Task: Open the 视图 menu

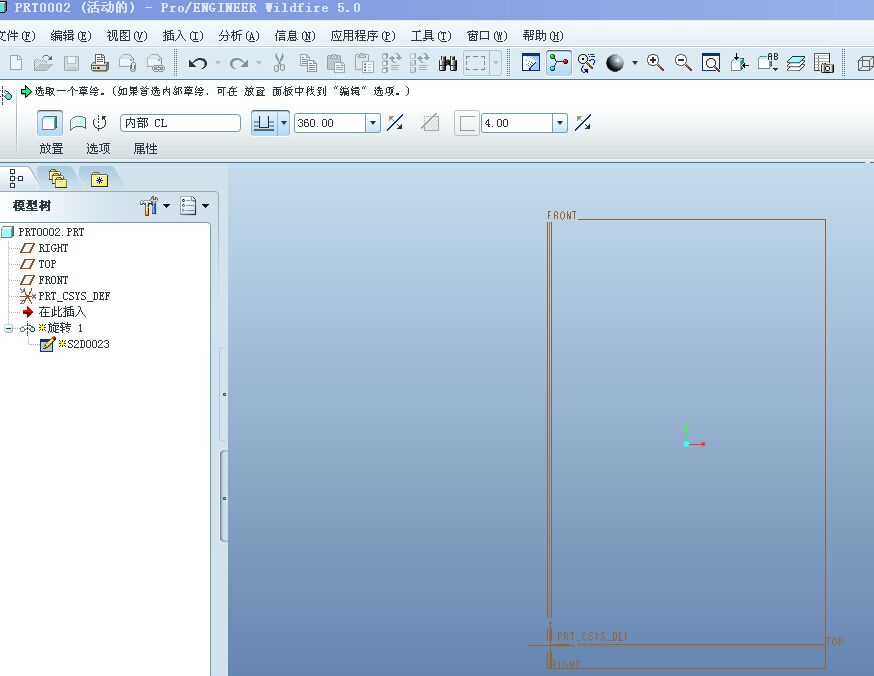Action: pos(127,36)
